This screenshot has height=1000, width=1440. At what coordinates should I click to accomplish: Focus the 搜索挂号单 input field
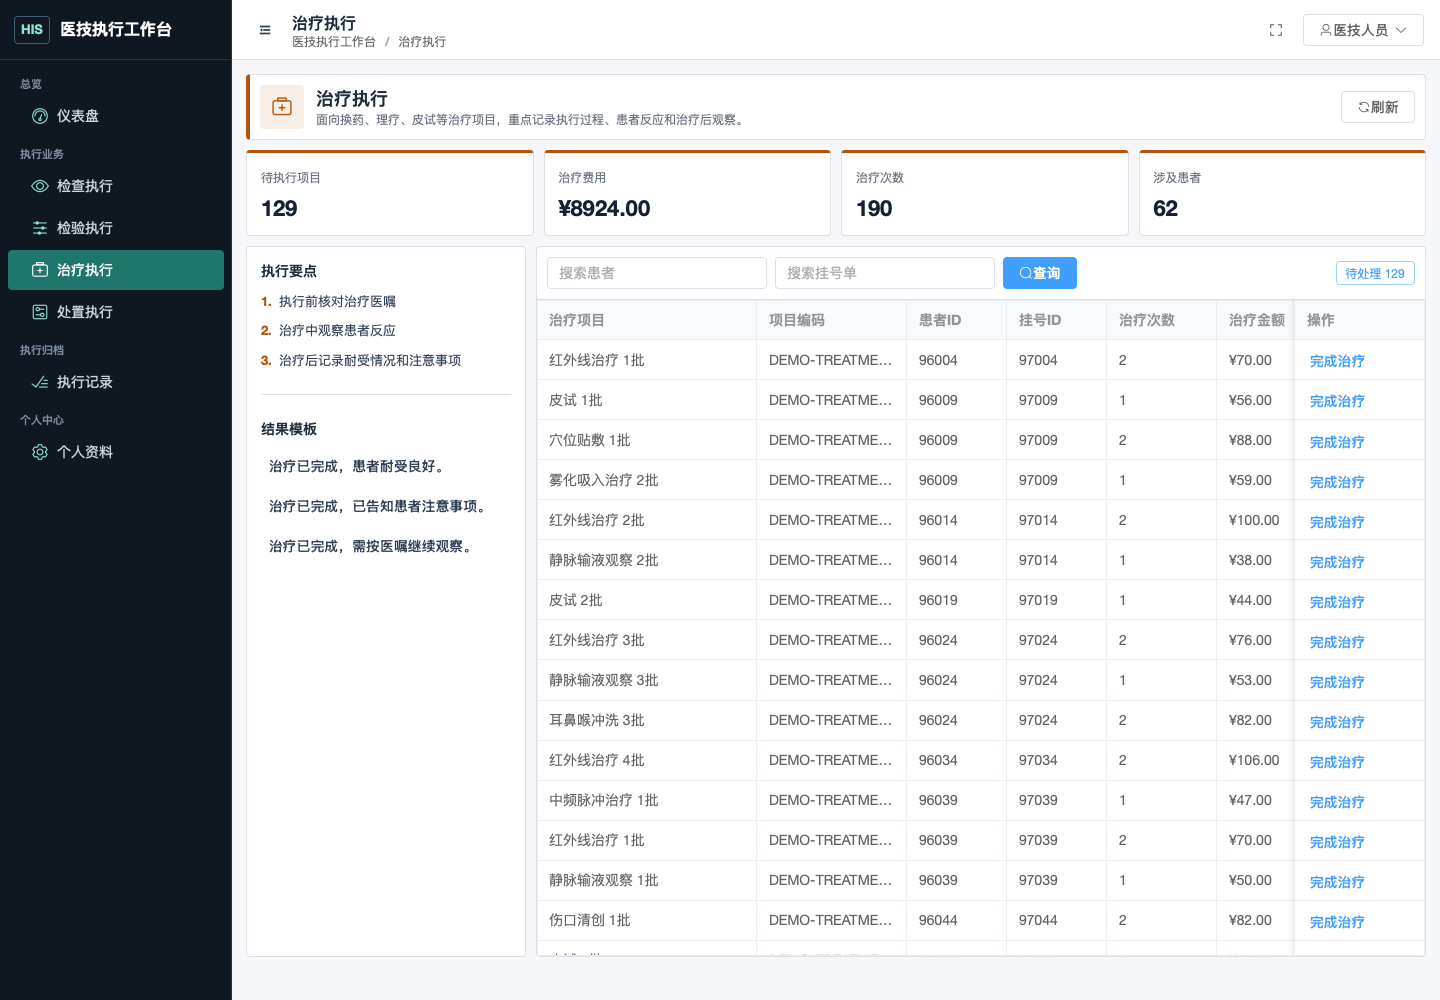point(885,273)
